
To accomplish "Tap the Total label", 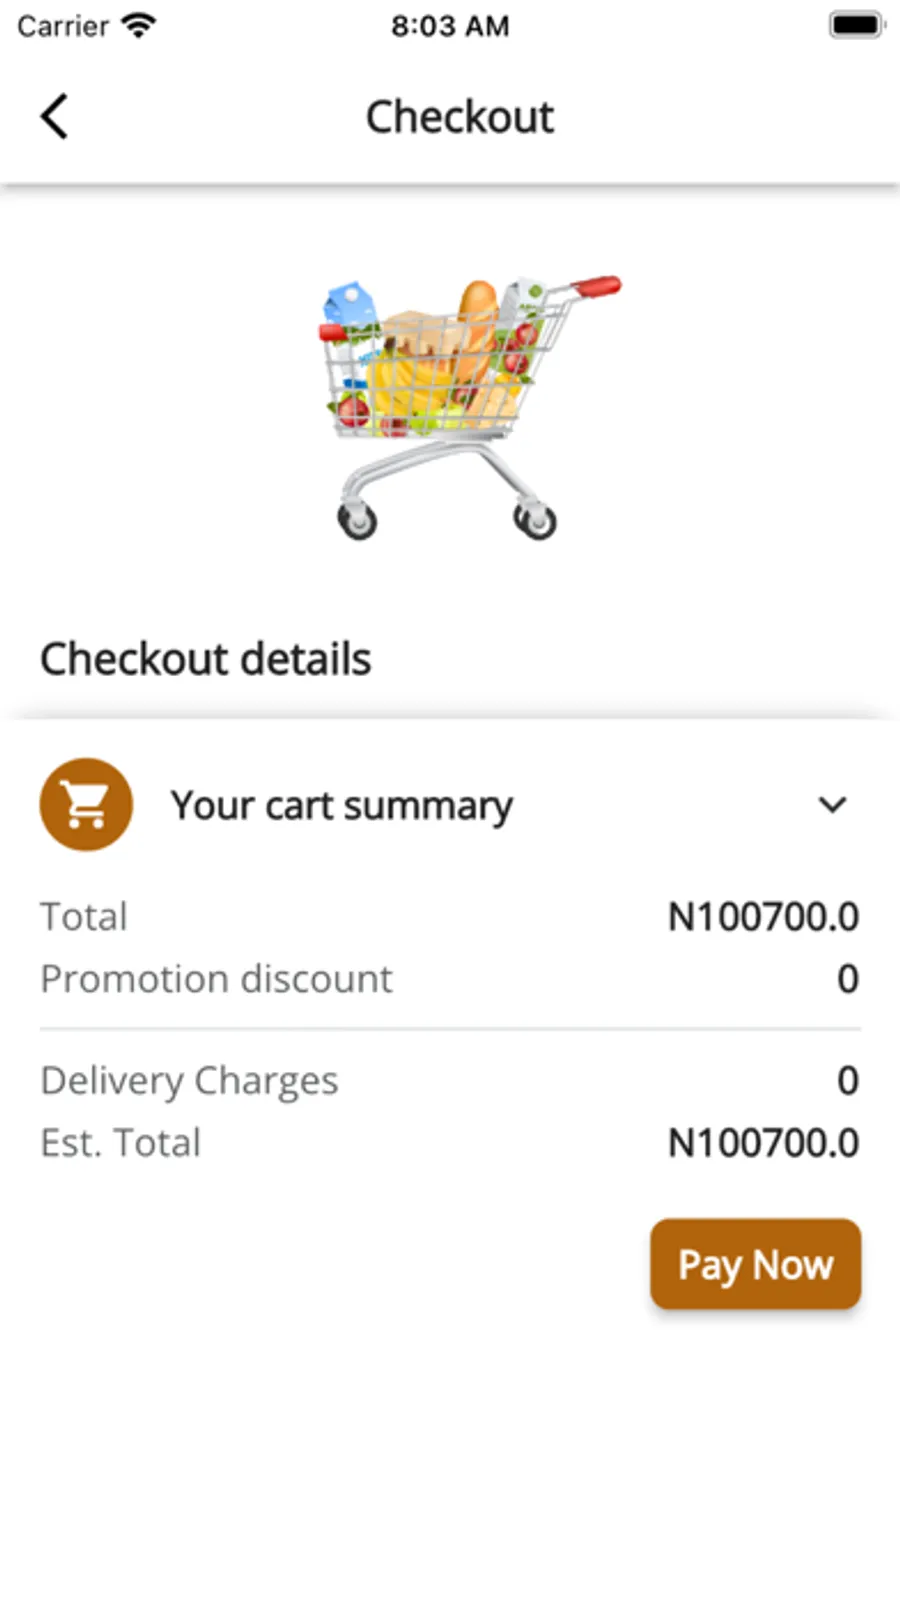I will point(84,916).
